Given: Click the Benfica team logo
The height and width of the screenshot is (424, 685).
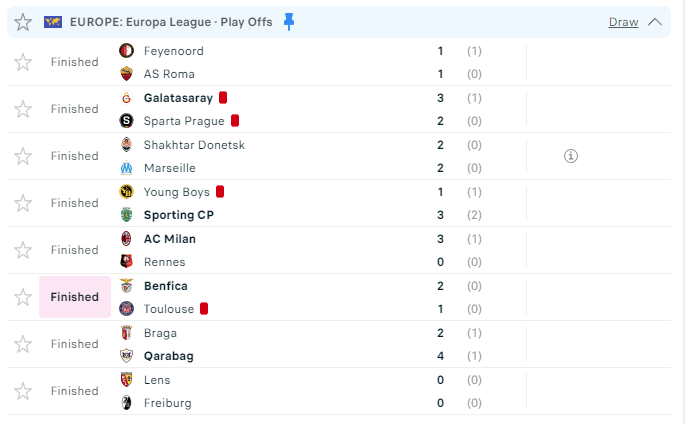Looking at the screenshot, I should pos(126,286).
